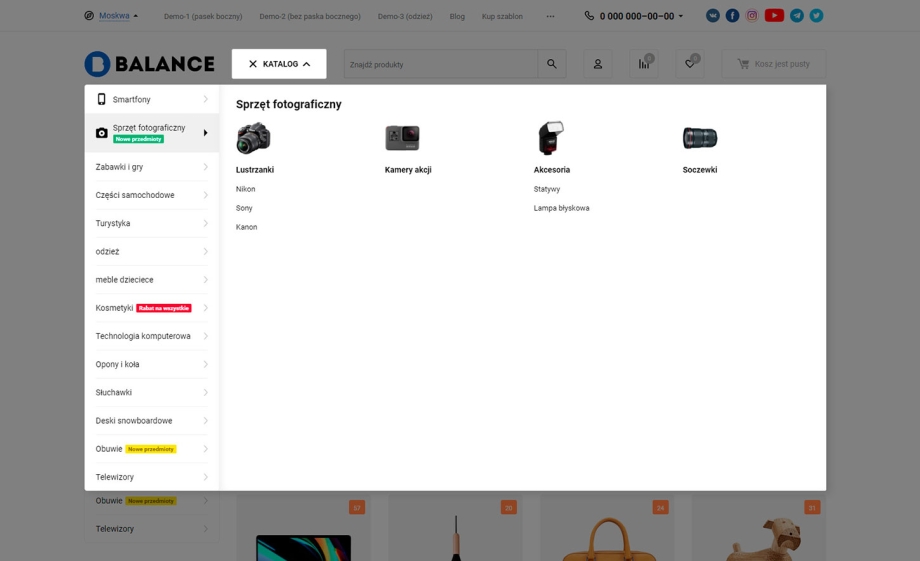Close the Katalog menu

point(279,64)
